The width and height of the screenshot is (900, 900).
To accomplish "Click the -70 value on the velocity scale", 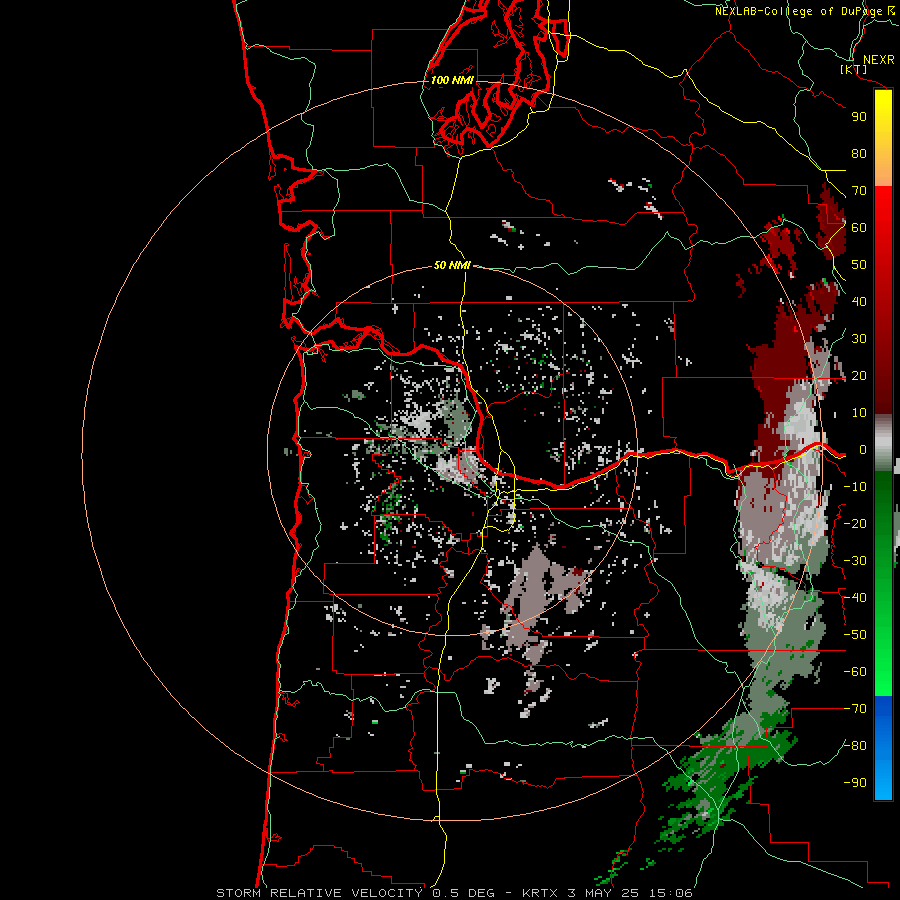I will (855, 709).
